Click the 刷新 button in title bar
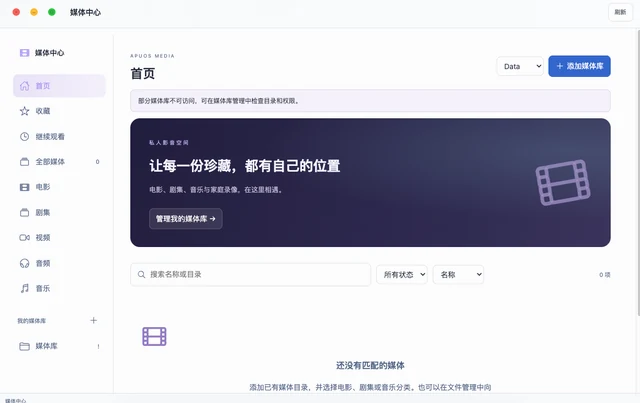 [620, 12]
